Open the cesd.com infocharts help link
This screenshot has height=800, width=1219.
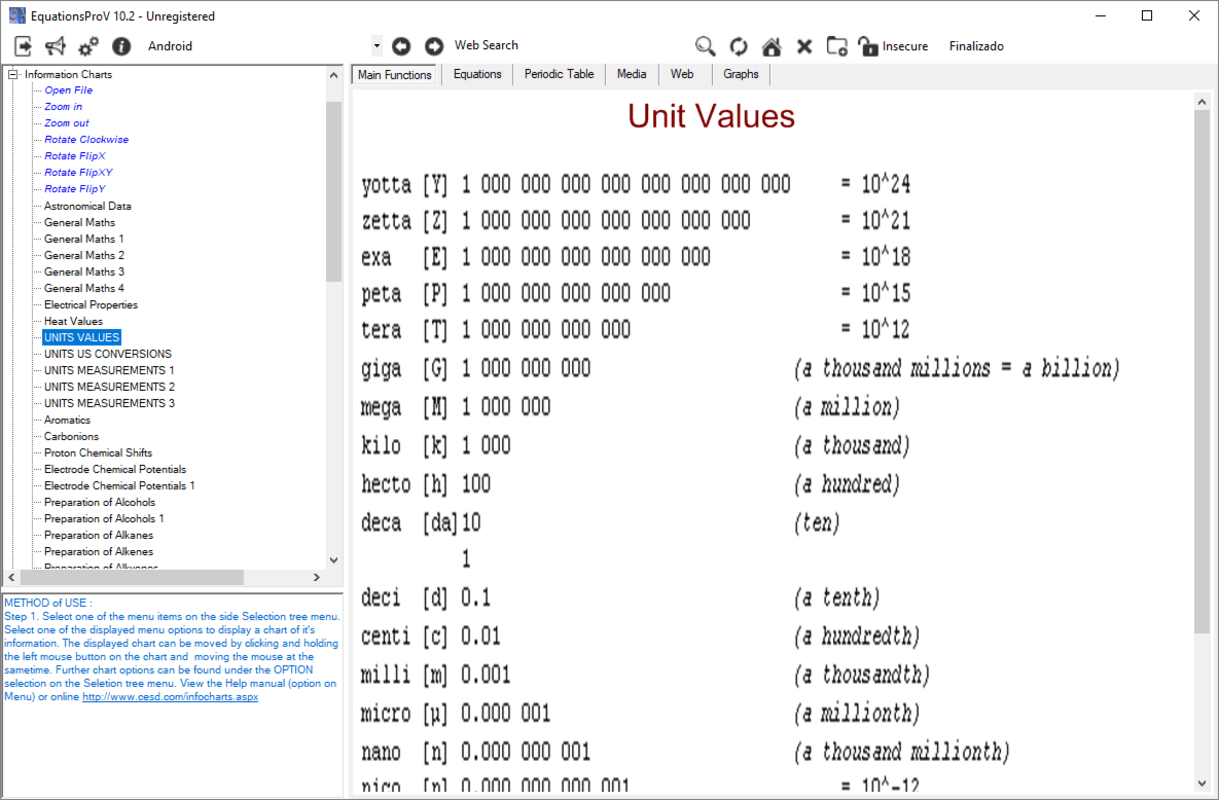pyautogui.click(x=170, y=696)
